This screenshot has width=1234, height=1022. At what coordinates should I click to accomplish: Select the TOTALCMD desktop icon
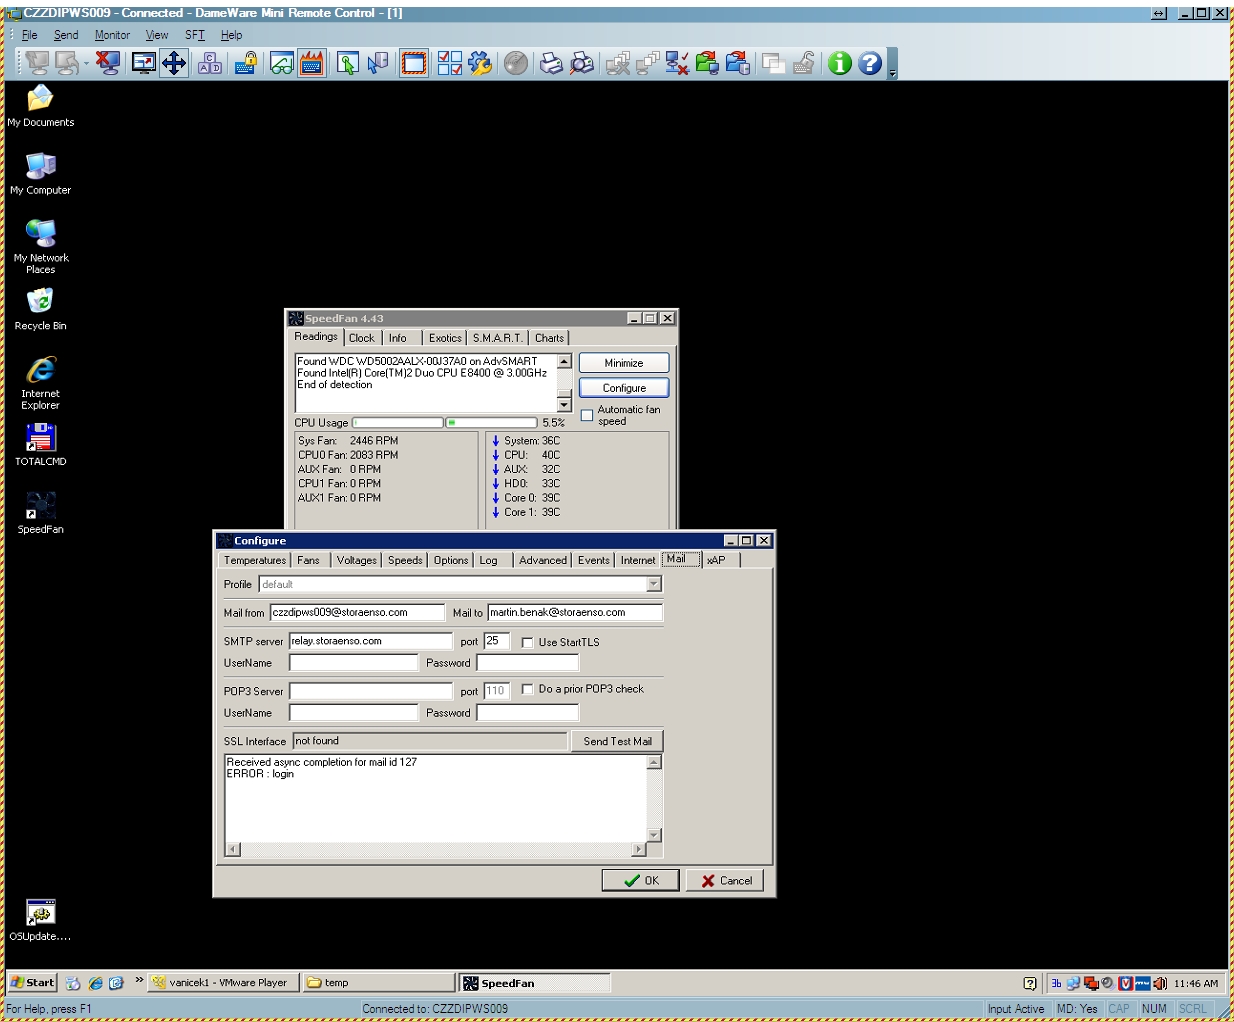pyautogui.click(x=41, y=445)
